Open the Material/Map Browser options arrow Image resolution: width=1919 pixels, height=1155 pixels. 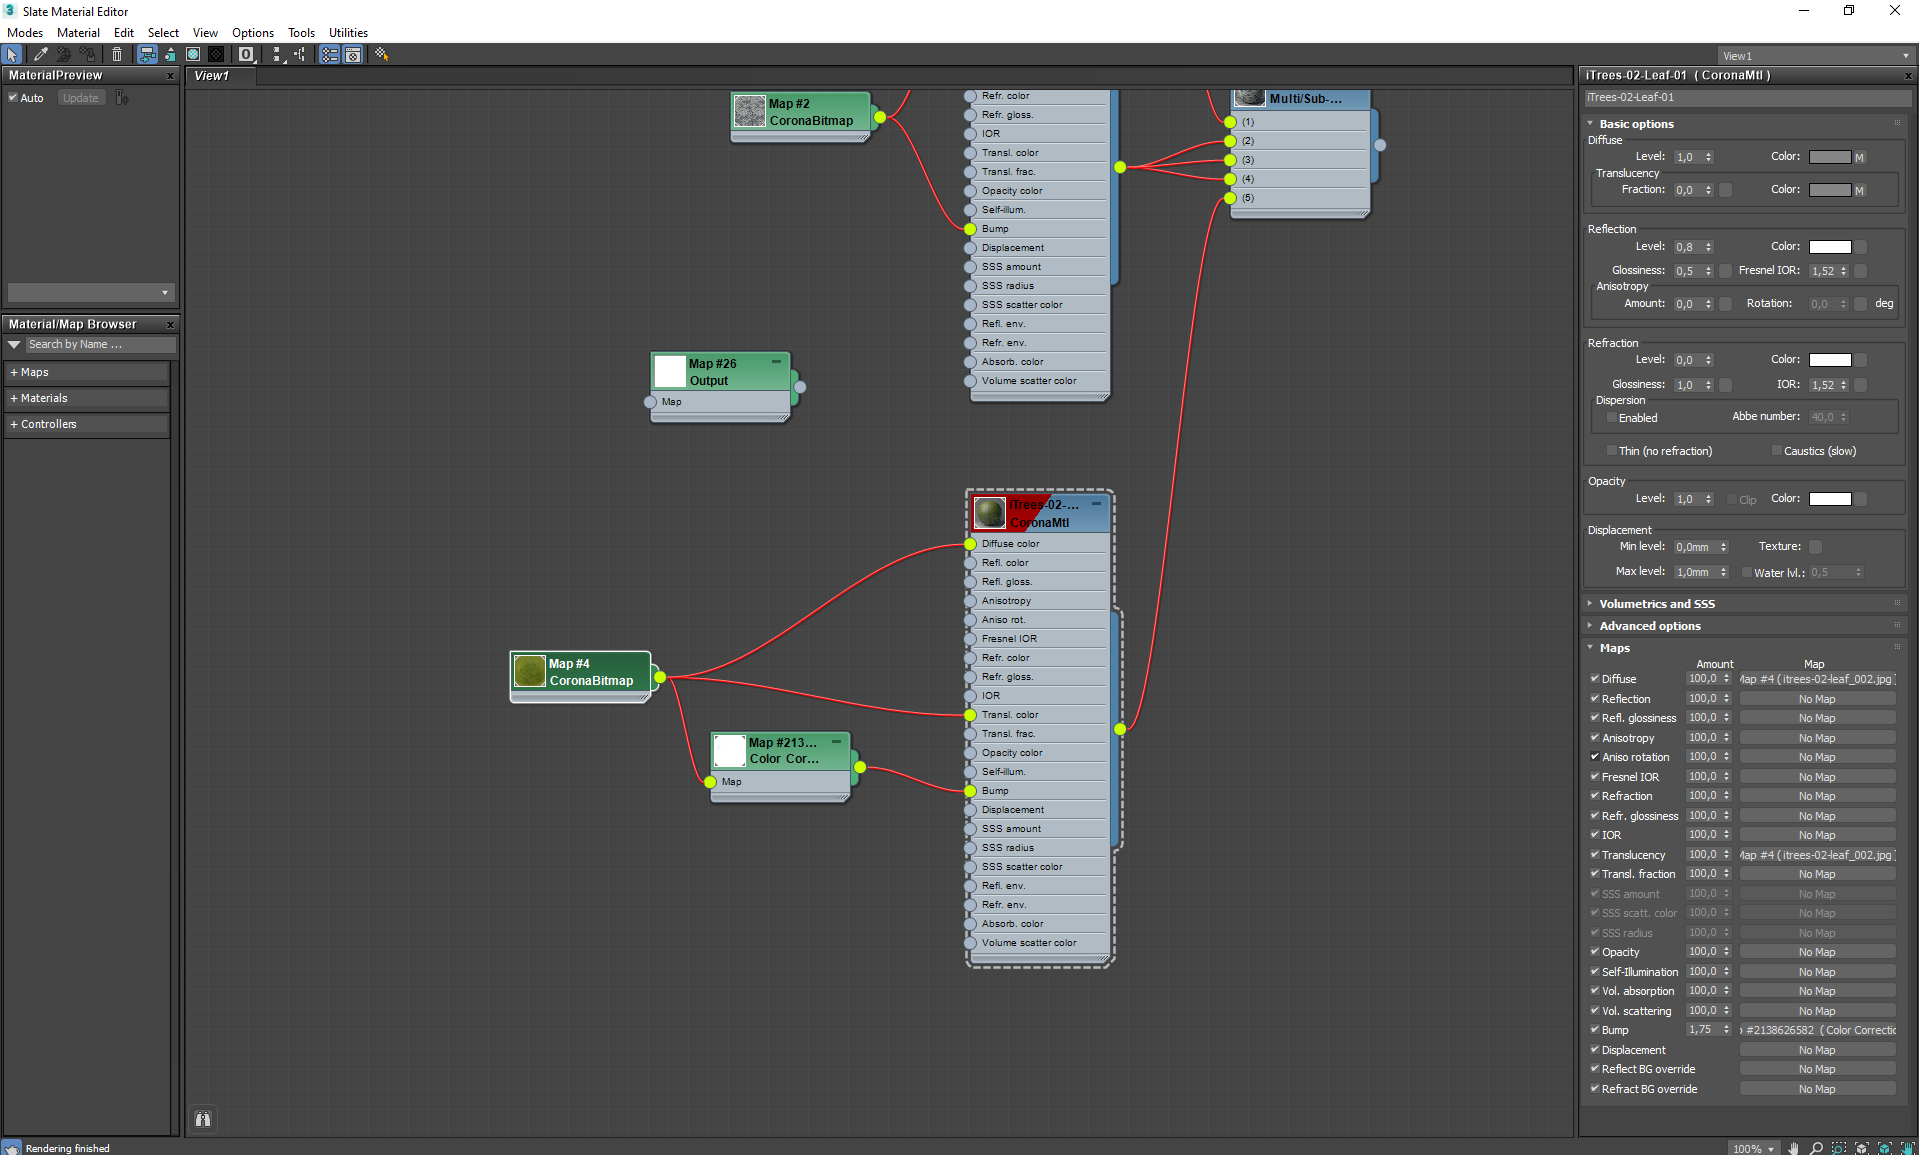pos(14,344)
